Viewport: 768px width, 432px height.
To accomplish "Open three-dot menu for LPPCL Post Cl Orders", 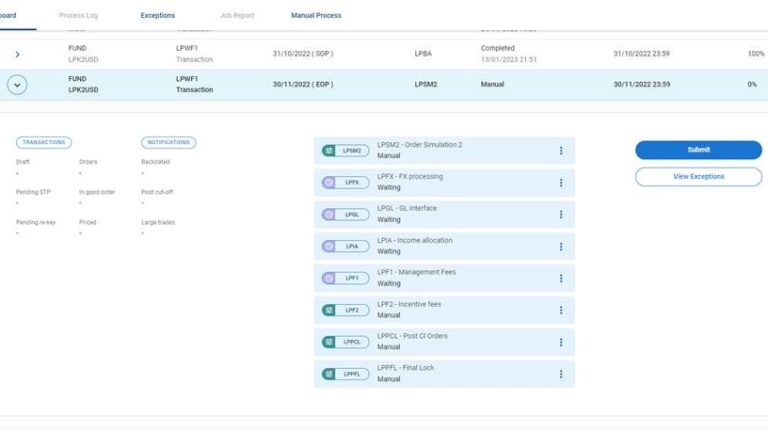I will click(x=561, y=342).
